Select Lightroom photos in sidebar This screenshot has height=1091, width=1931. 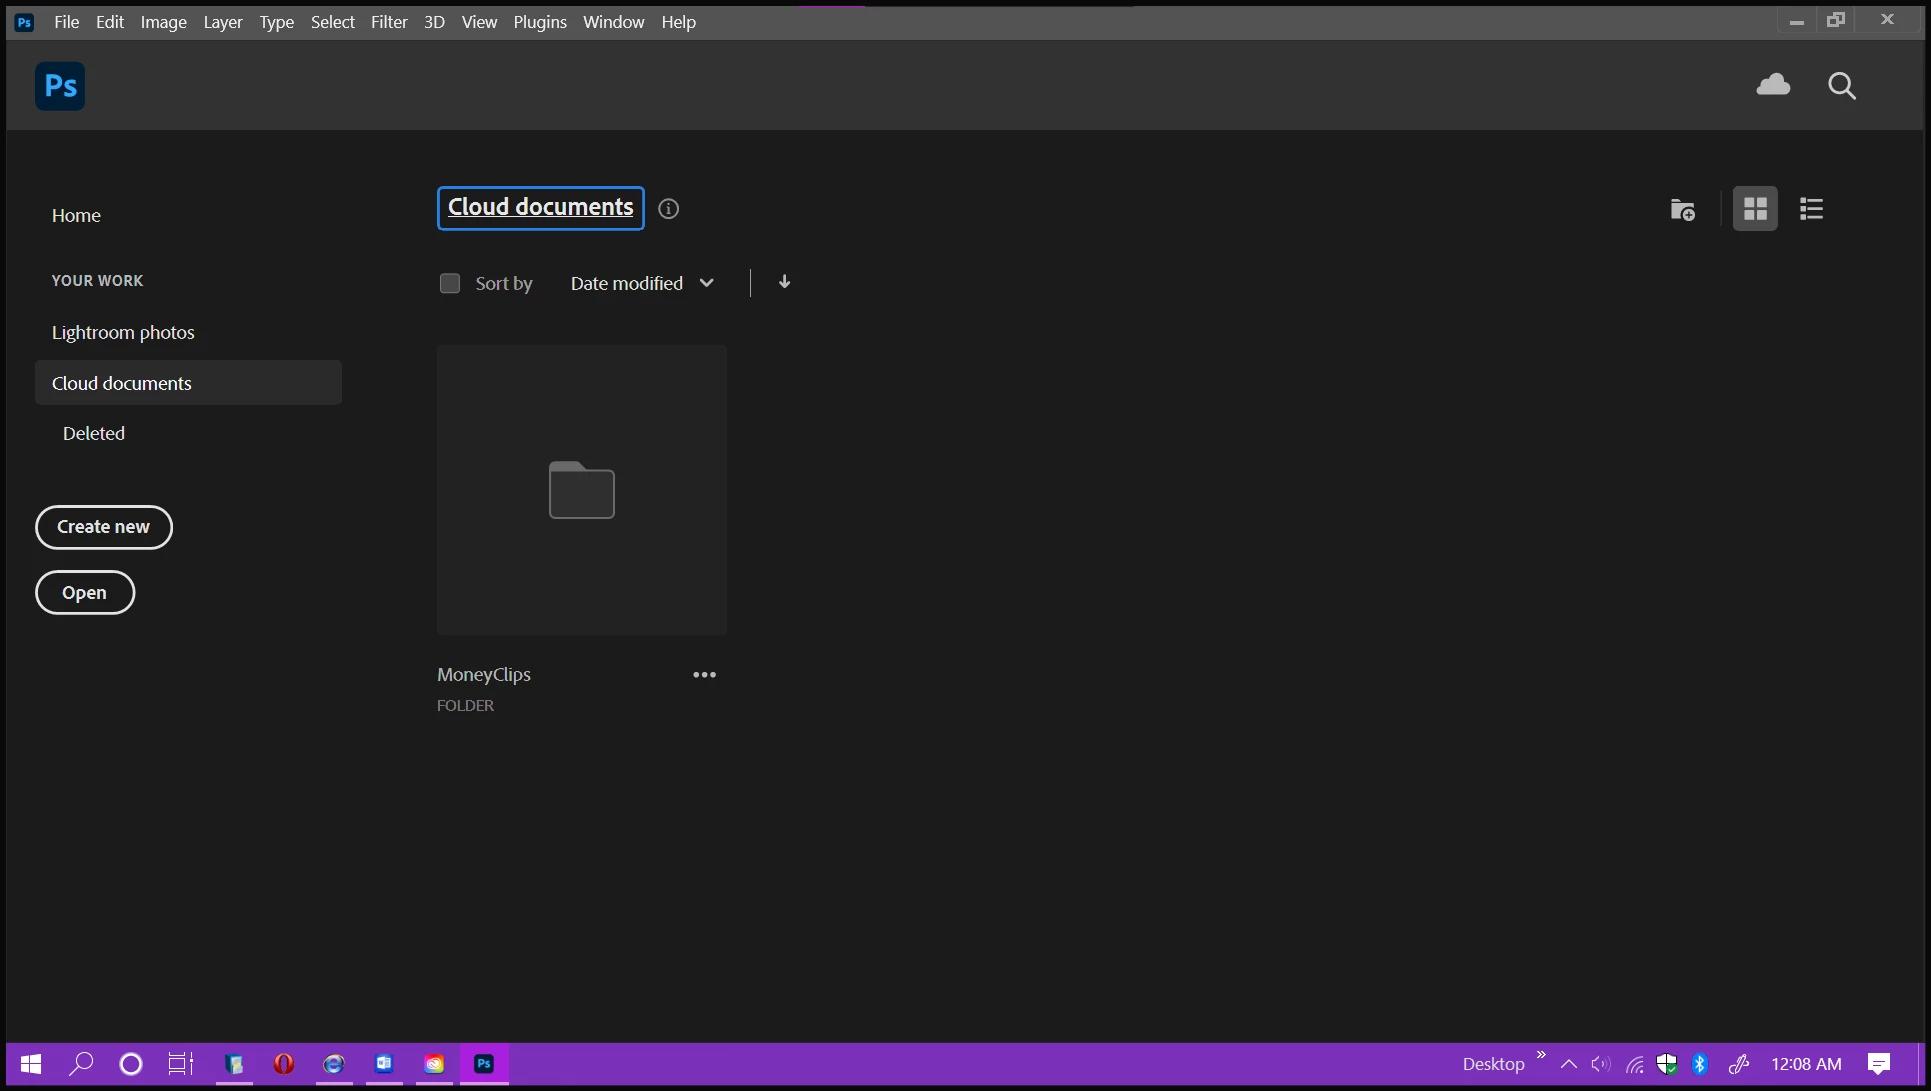123,333
